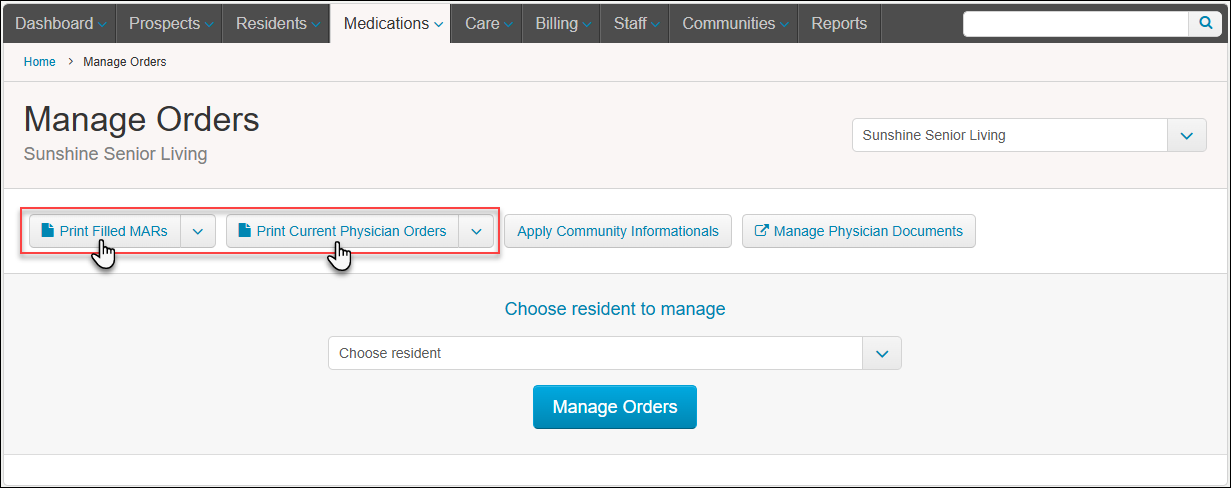
Task: Click the Choose resident field
Action: [595, 353]
